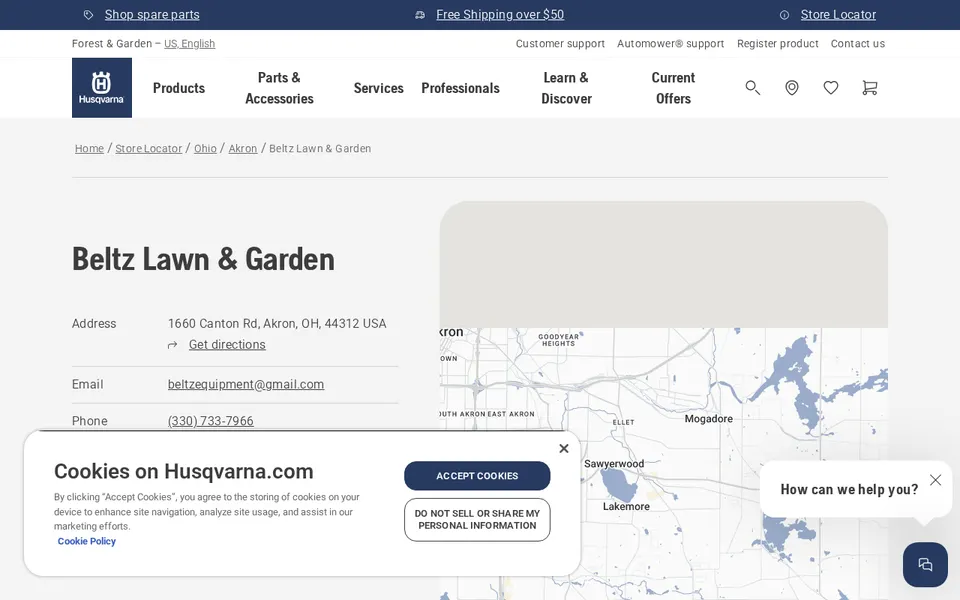The width and height of the screenshot is (960, 600).
Task: Click the Shop spare parts link
Action: [x=152, y=15]
